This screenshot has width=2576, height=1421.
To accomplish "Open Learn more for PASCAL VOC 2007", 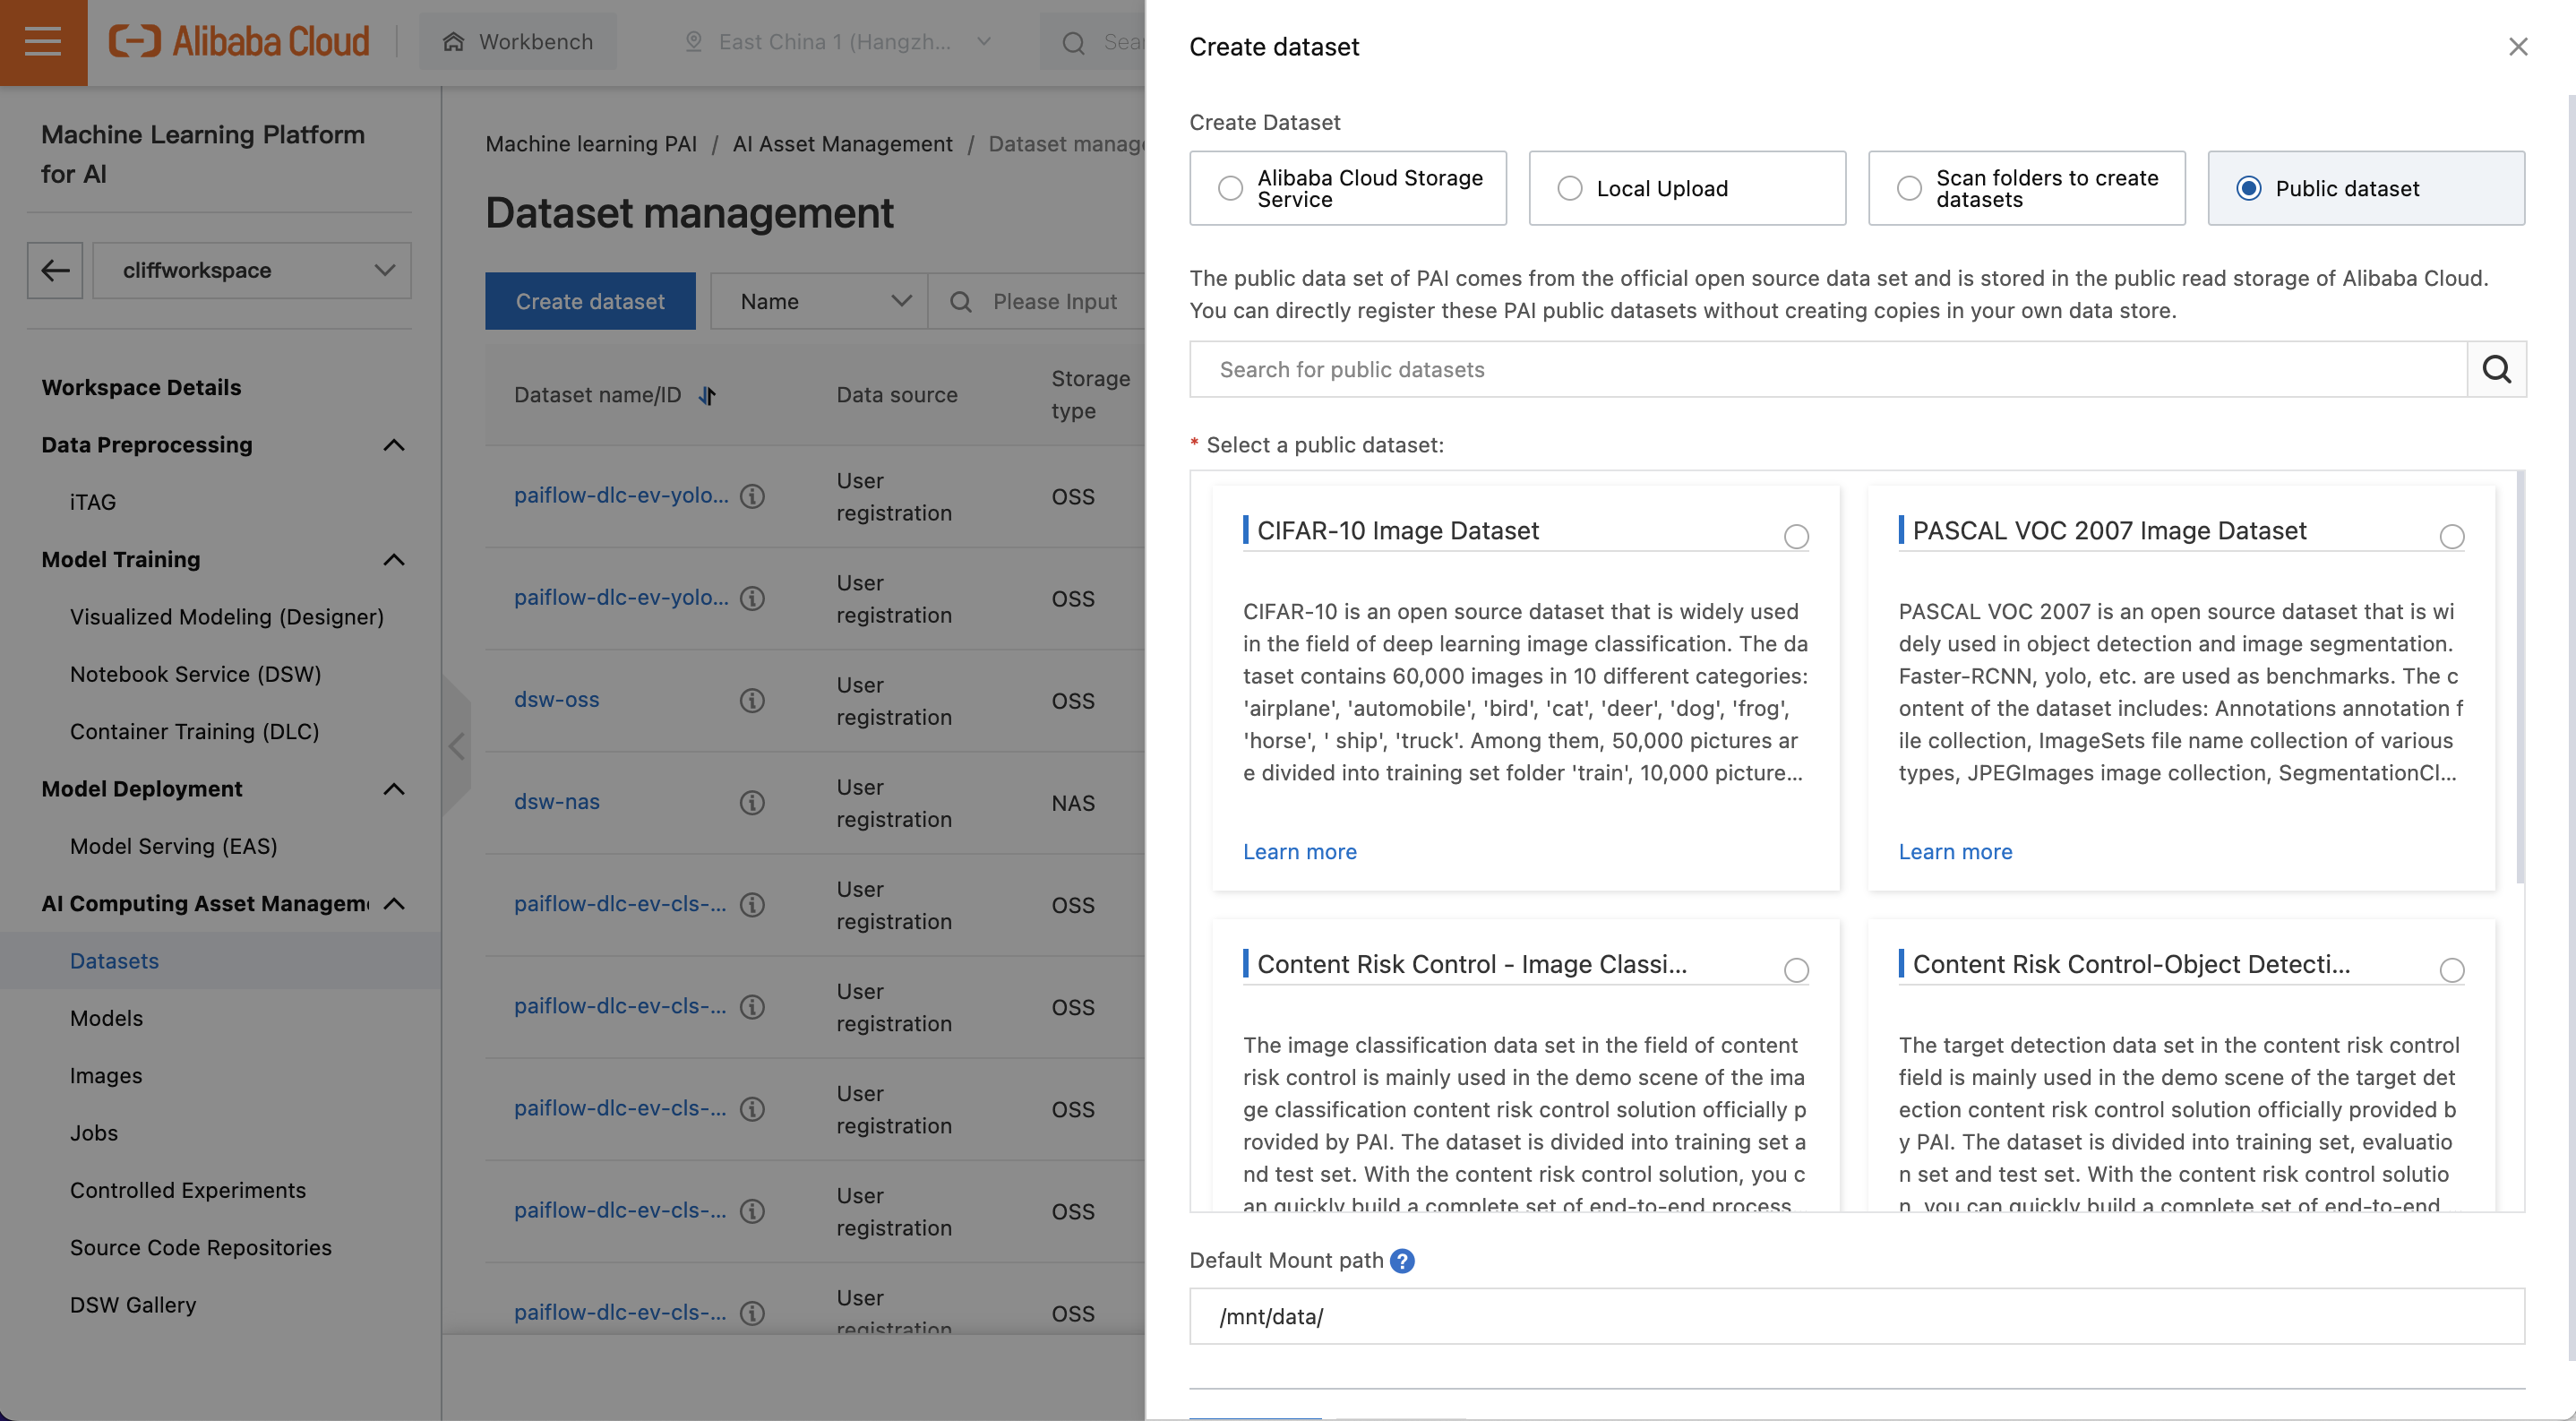I will (x=1955, y=851).
